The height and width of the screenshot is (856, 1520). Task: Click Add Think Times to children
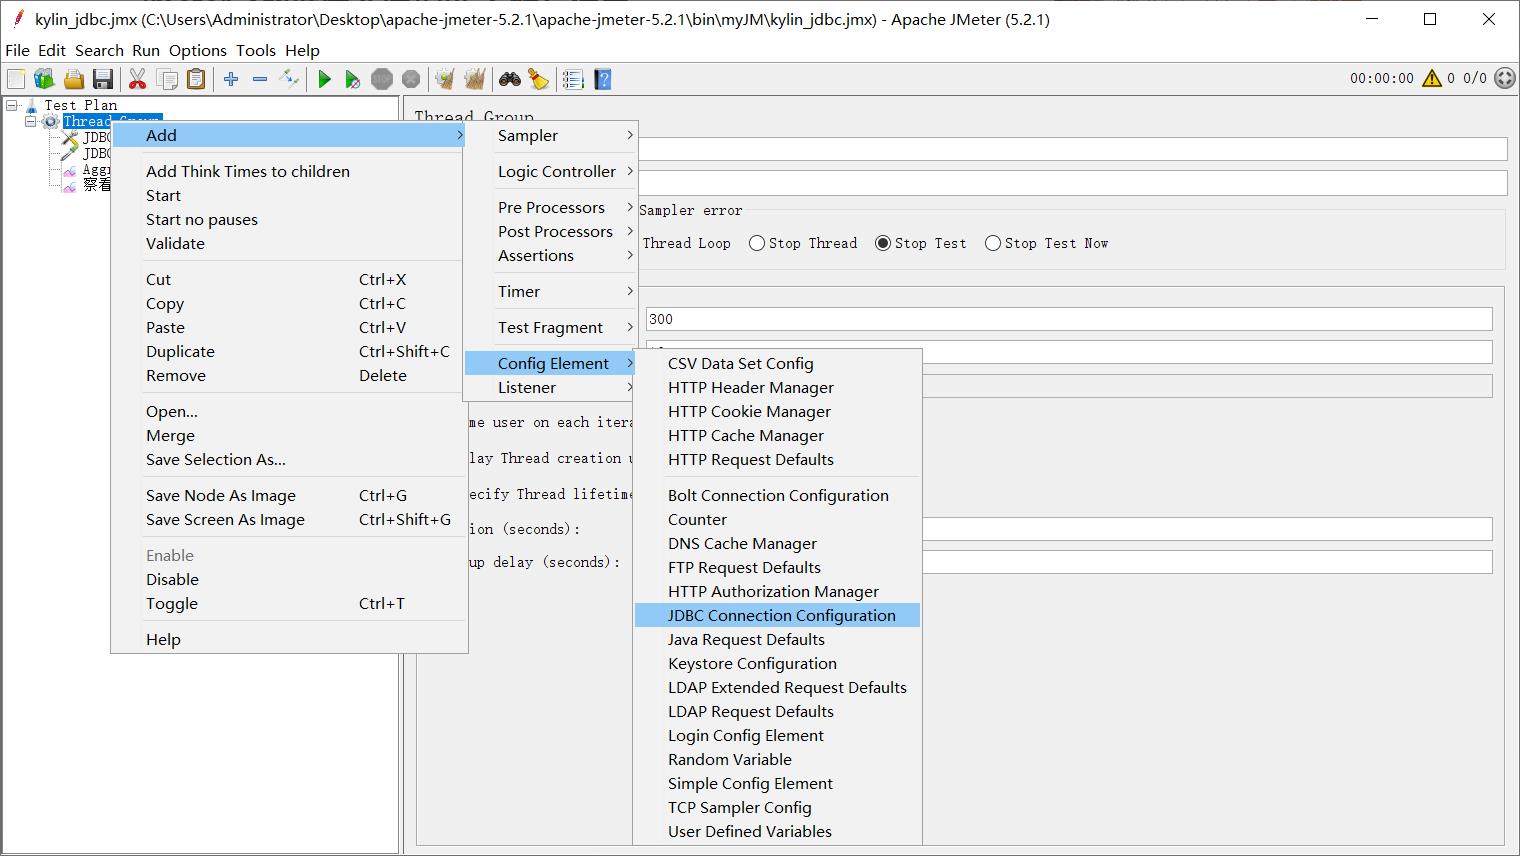pyautogui.click(x=289, y=171)
